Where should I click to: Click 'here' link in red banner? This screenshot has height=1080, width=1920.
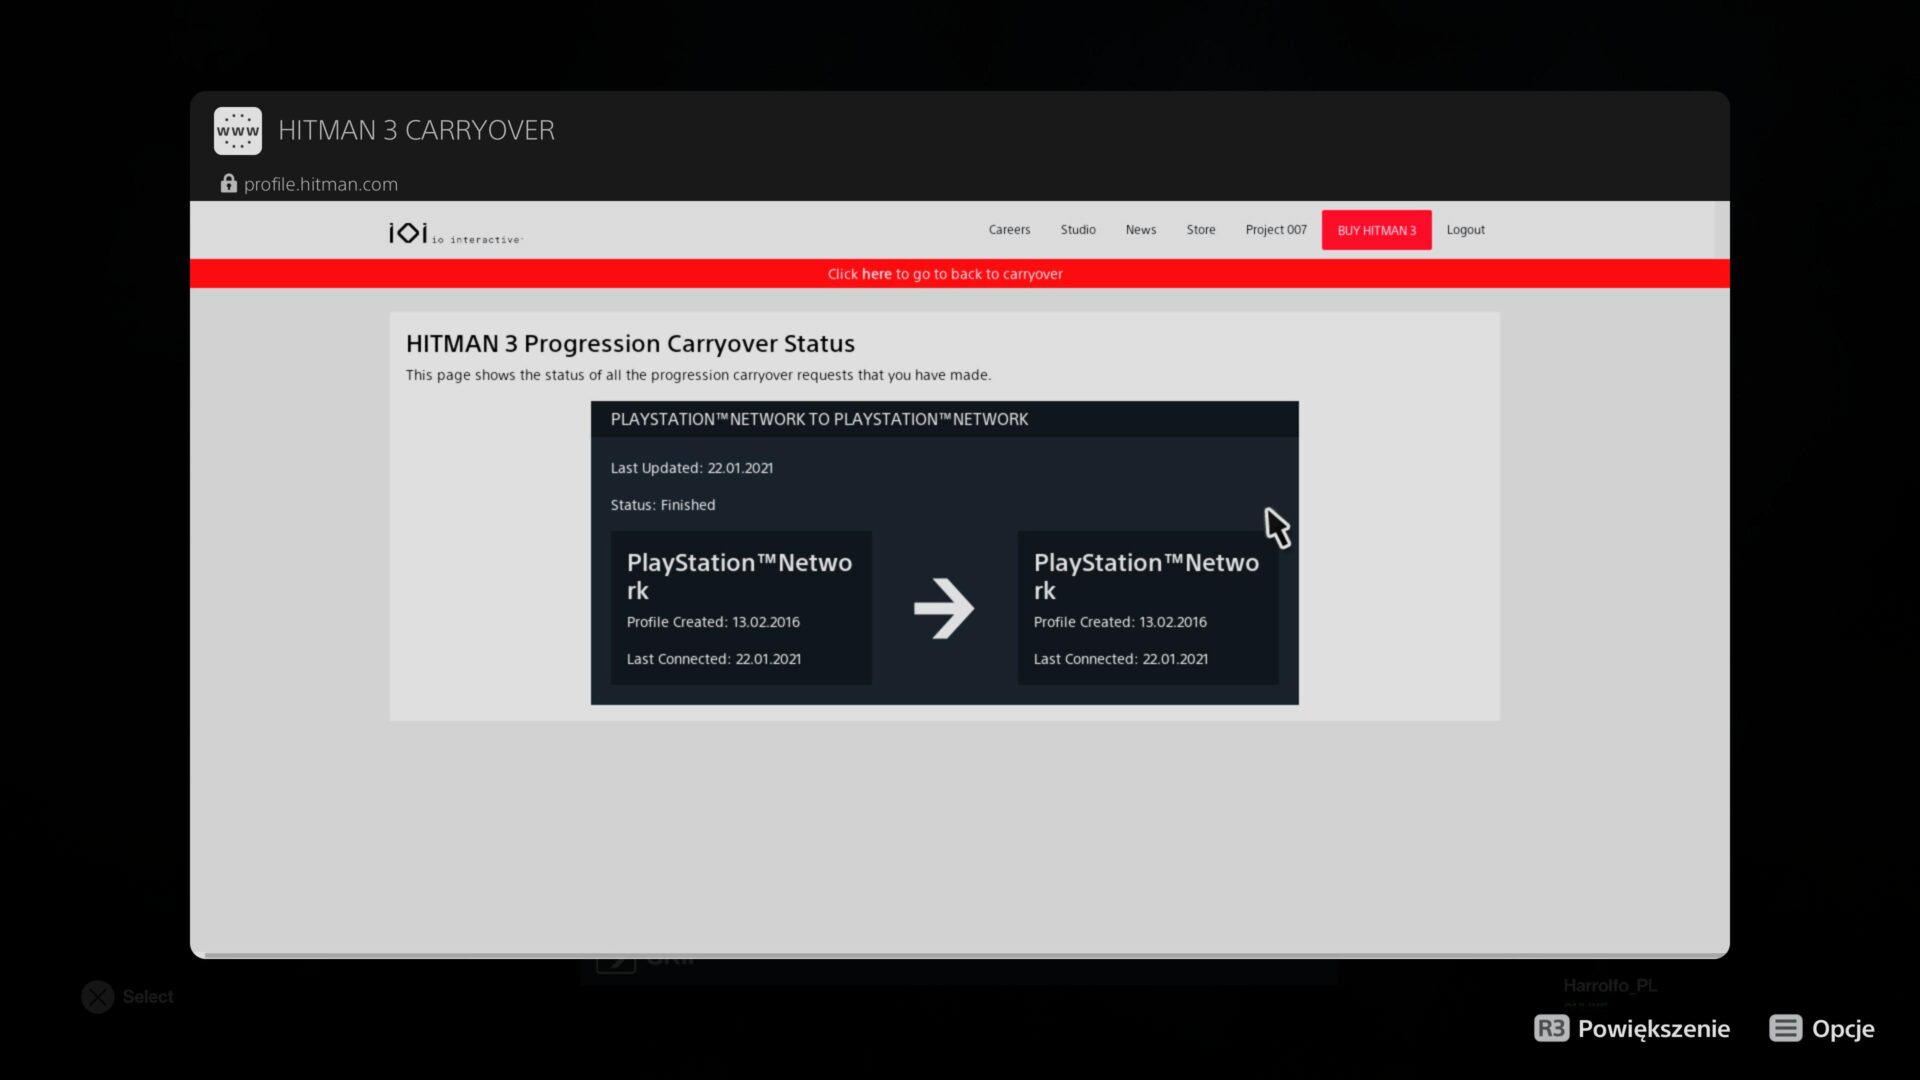coord(876,274)
